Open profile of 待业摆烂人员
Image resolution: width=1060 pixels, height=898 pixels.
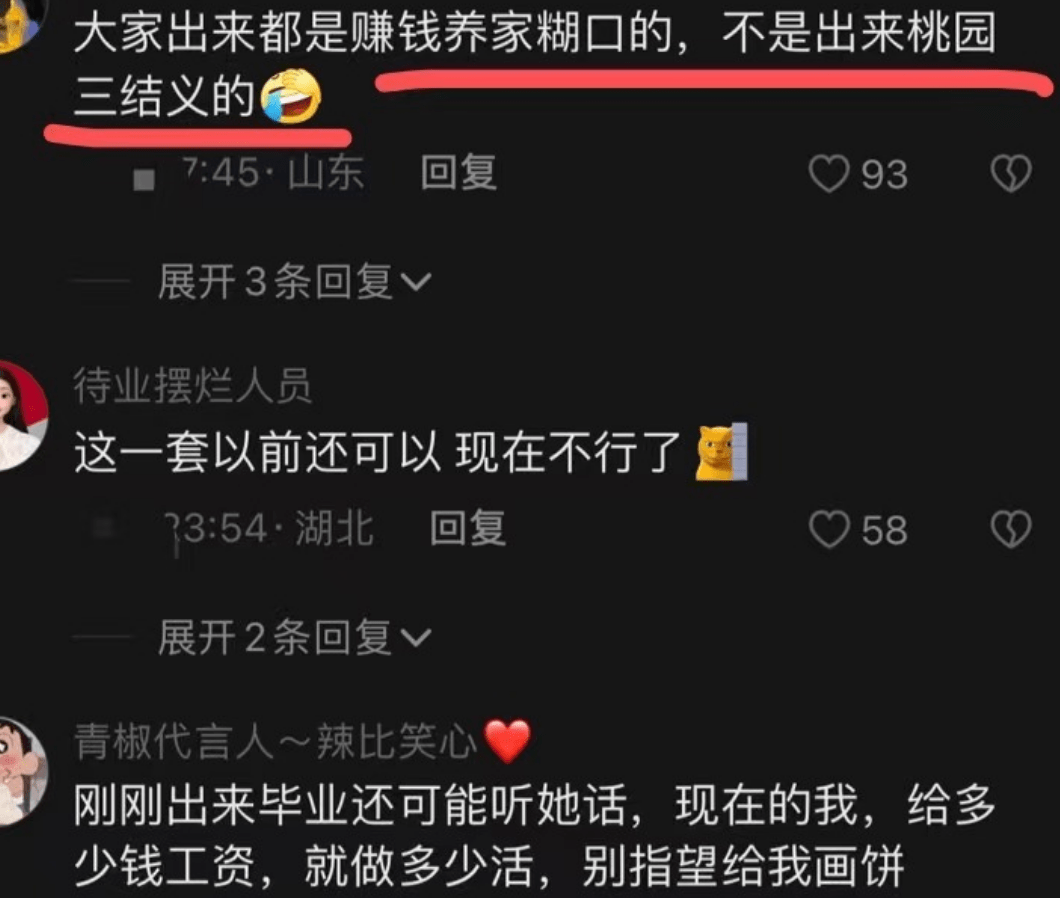[192, 386]
